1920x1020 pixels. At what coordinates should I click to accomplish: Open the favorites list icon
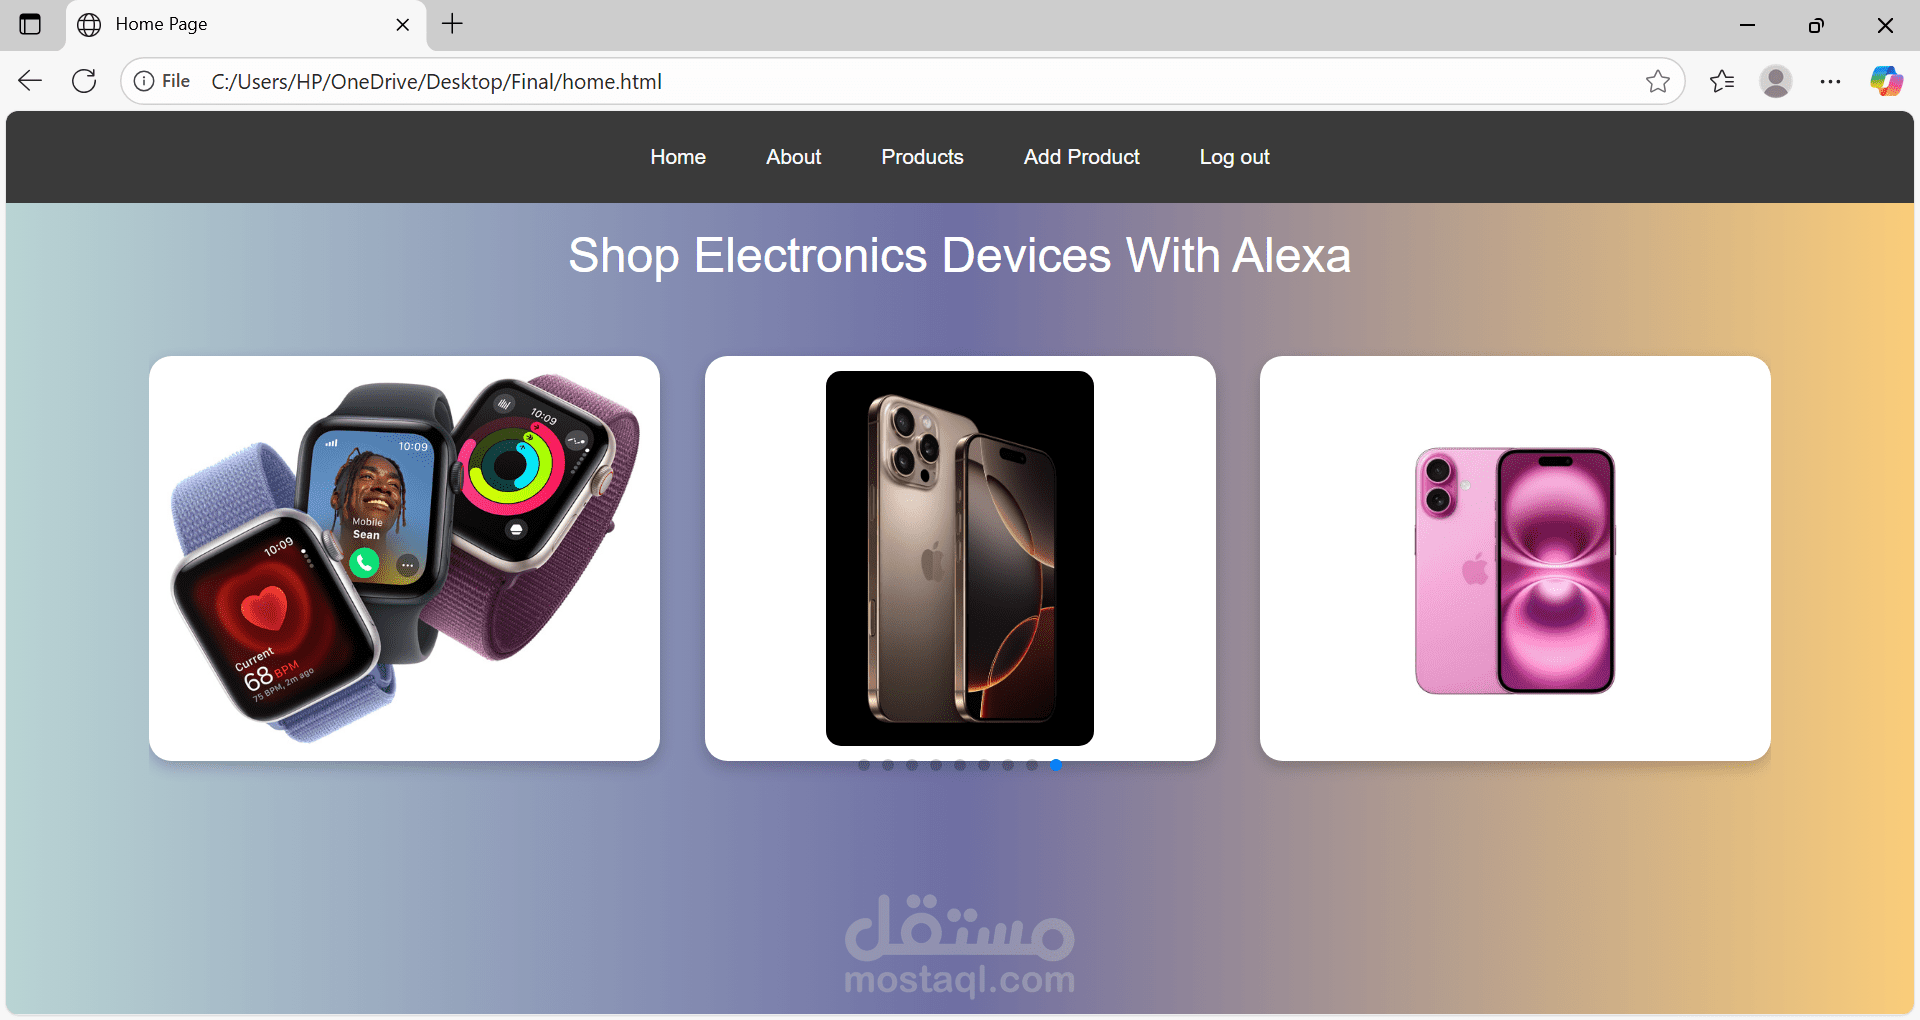click(1722, 81)
